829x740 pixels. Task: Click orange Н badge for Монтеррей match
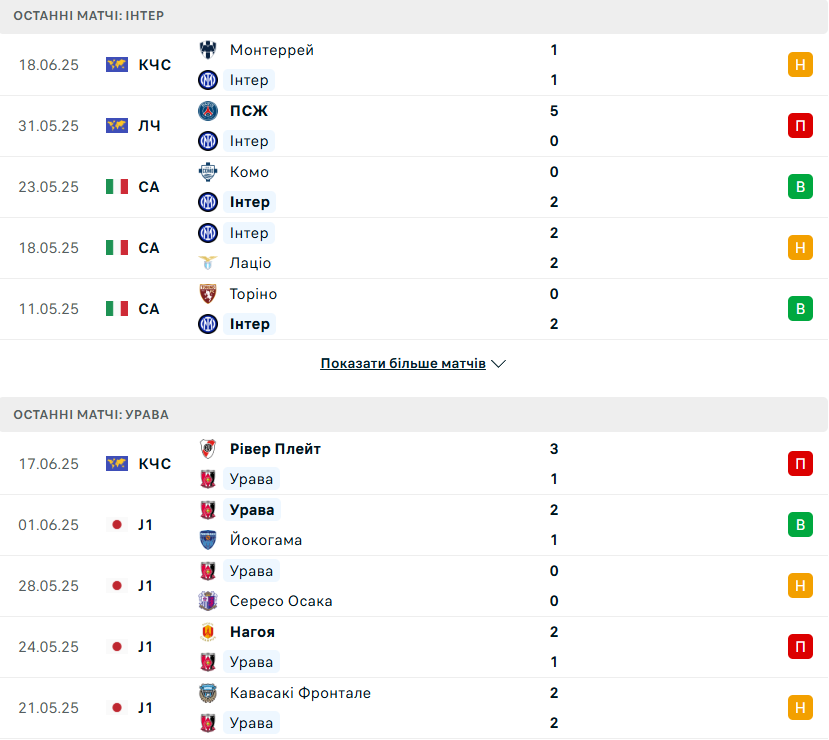(x=800, y=64)
